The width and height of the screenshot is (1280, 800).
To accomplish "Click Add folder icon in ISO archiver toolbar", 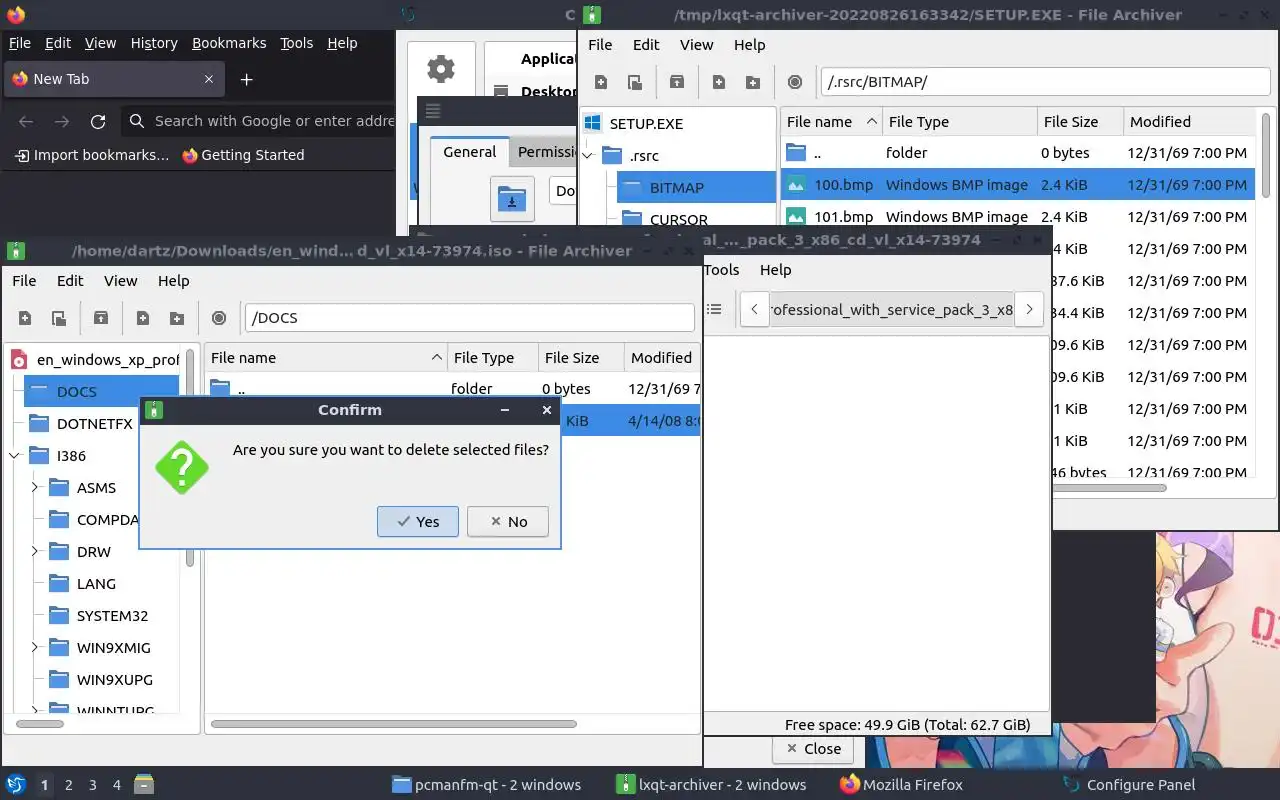I will (177, 318).
